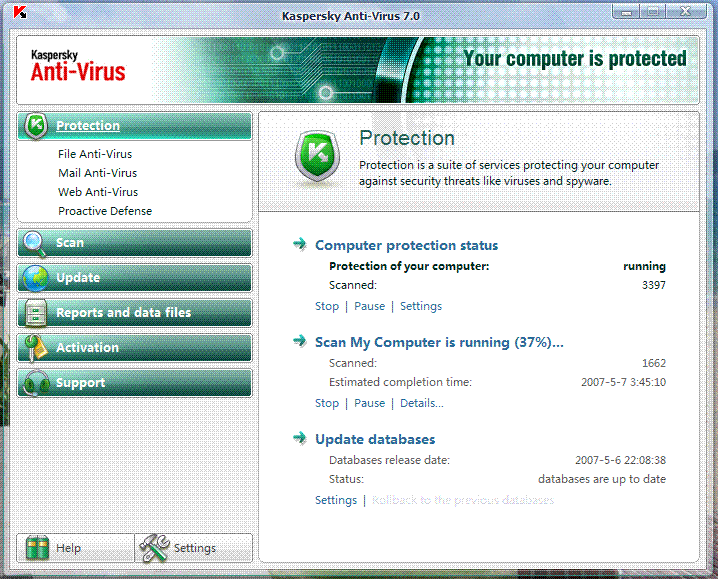The height and width of the screenshot is (579, 718).
Task: Stop computer protection
Action: tap(327, 306)
